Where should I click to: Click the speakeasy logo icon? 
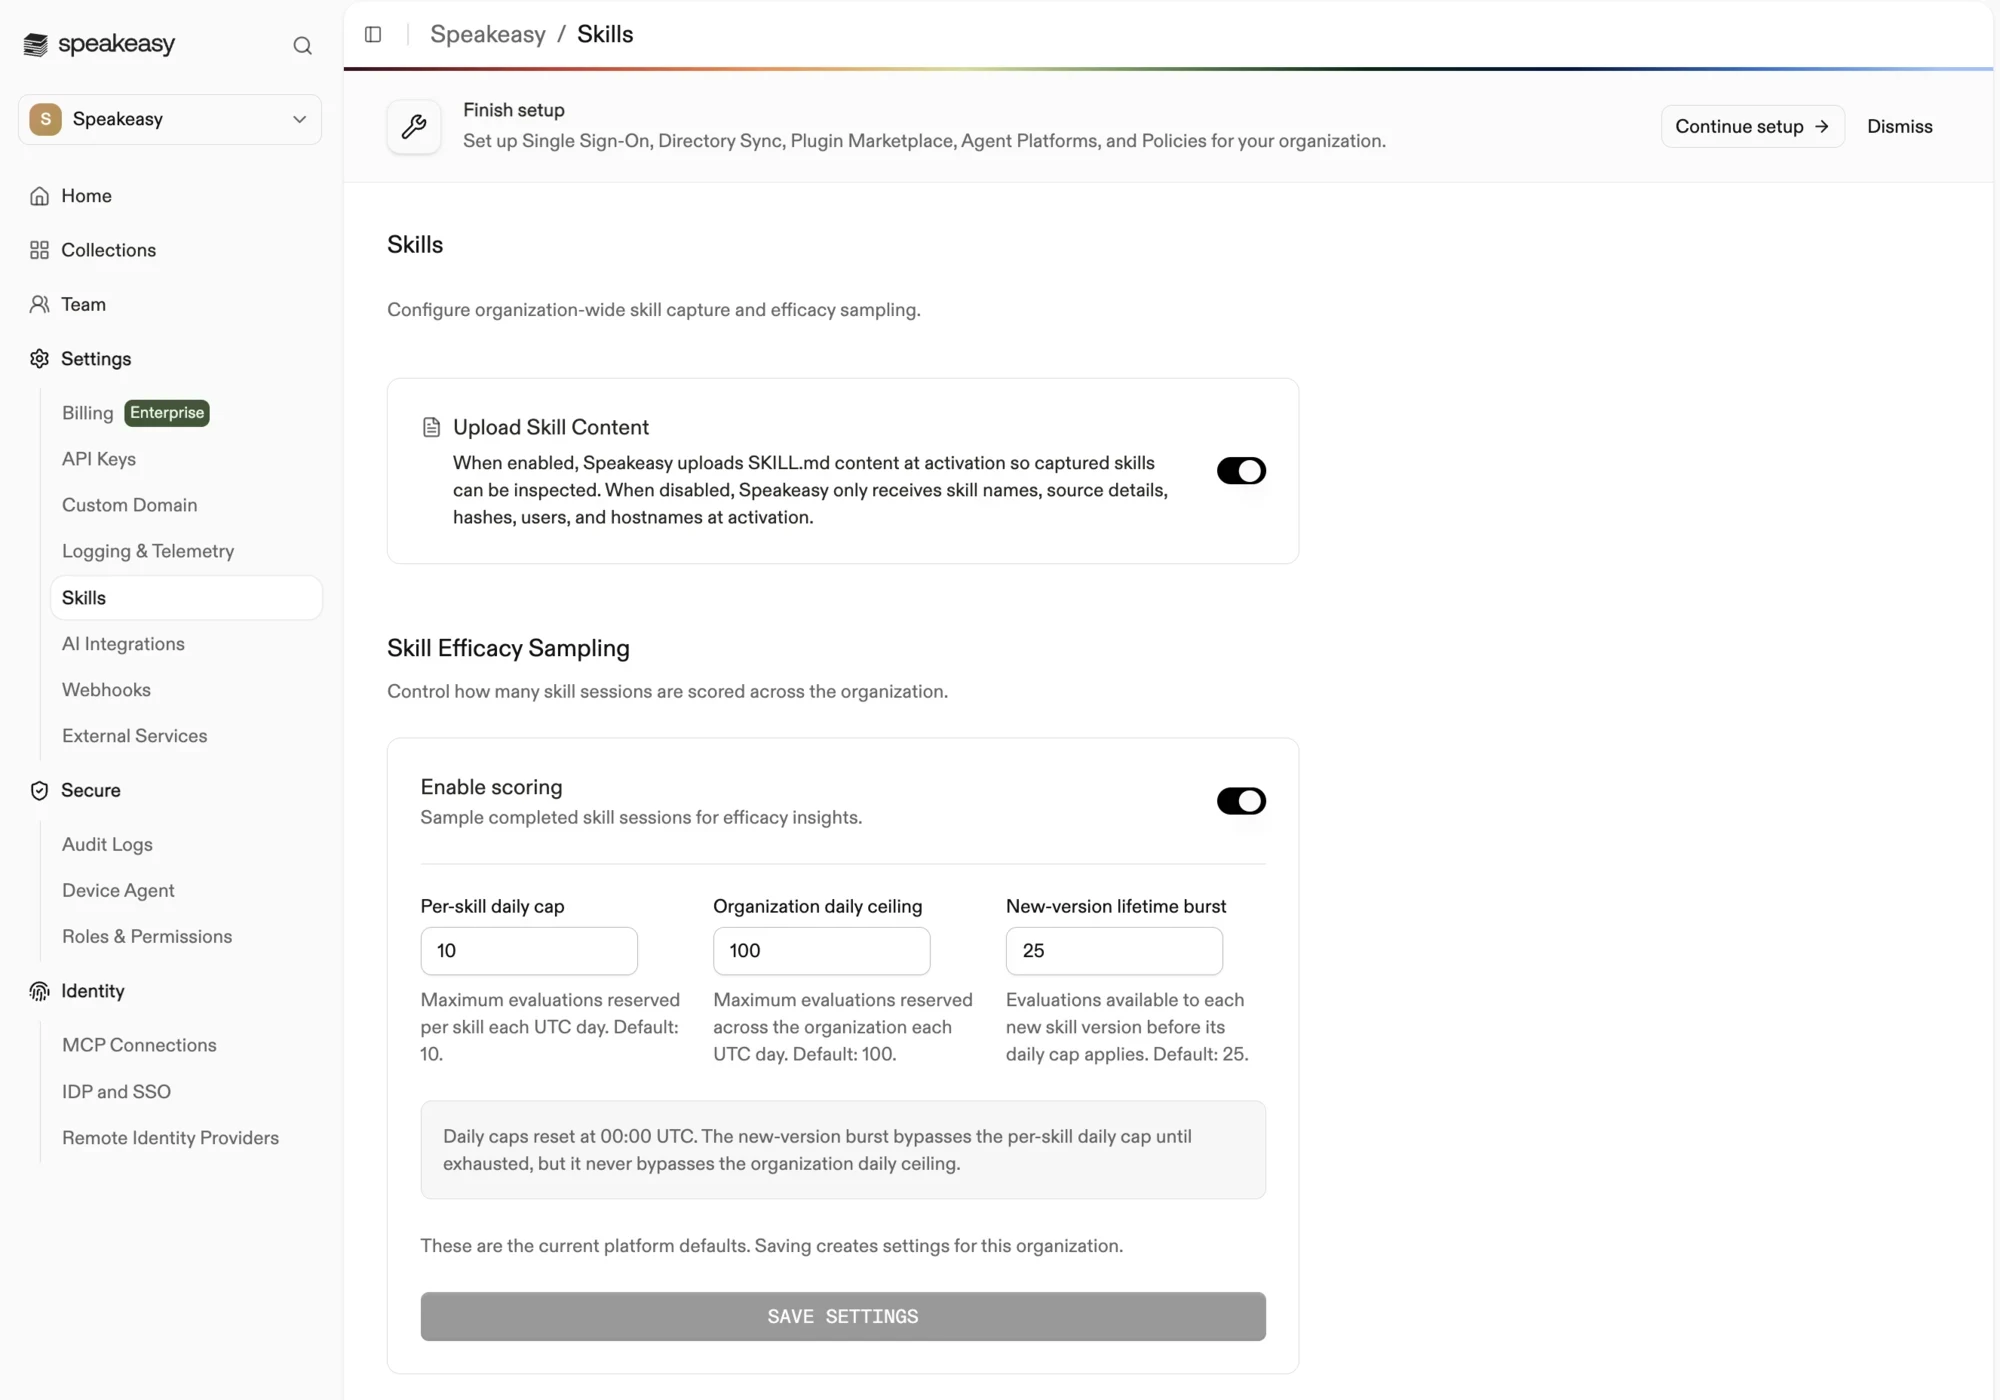point(36,45)
